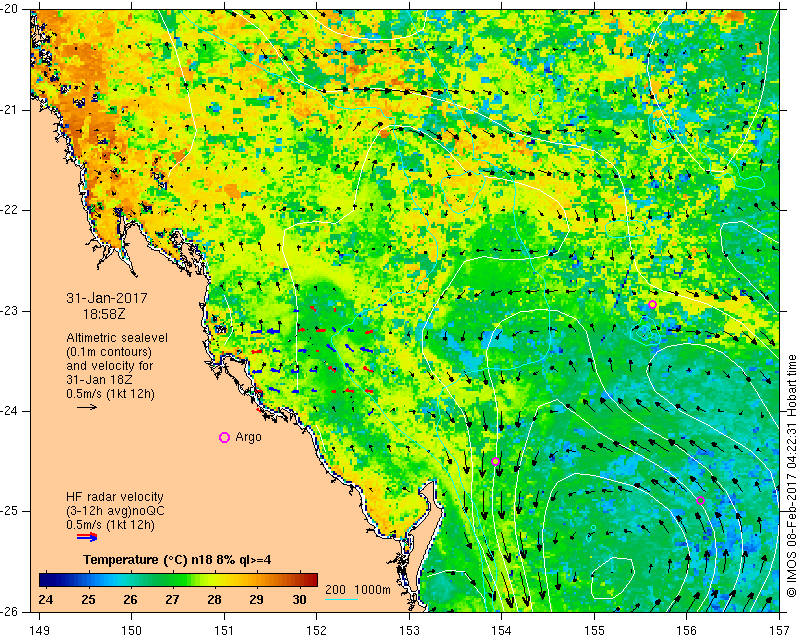Click colorbar tick label '25'

click(88, 599)
